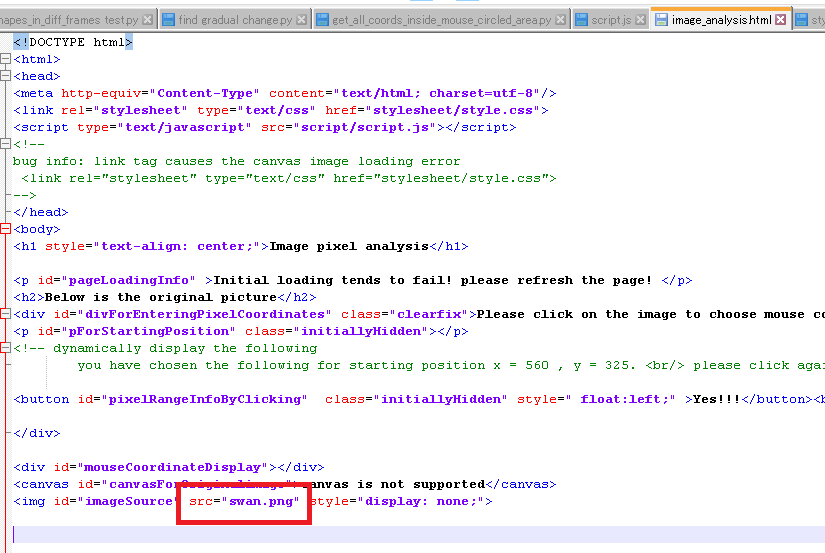825x553 pixels.
Task: Click the pixelRangeInfoByClicking button line
Action: (x=419, y=399)
